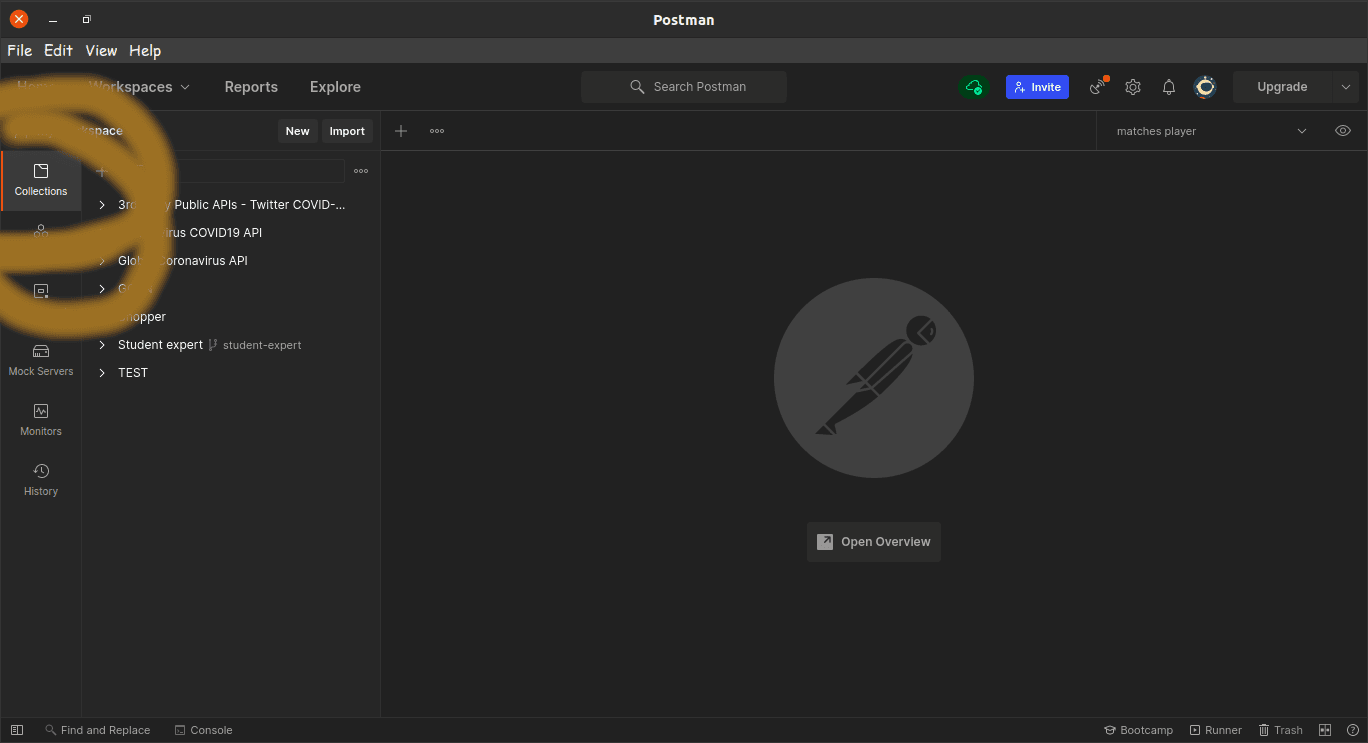Open the notifications bell
The height and width of the screenshot is (743, 1368).
click(1169, 87)
